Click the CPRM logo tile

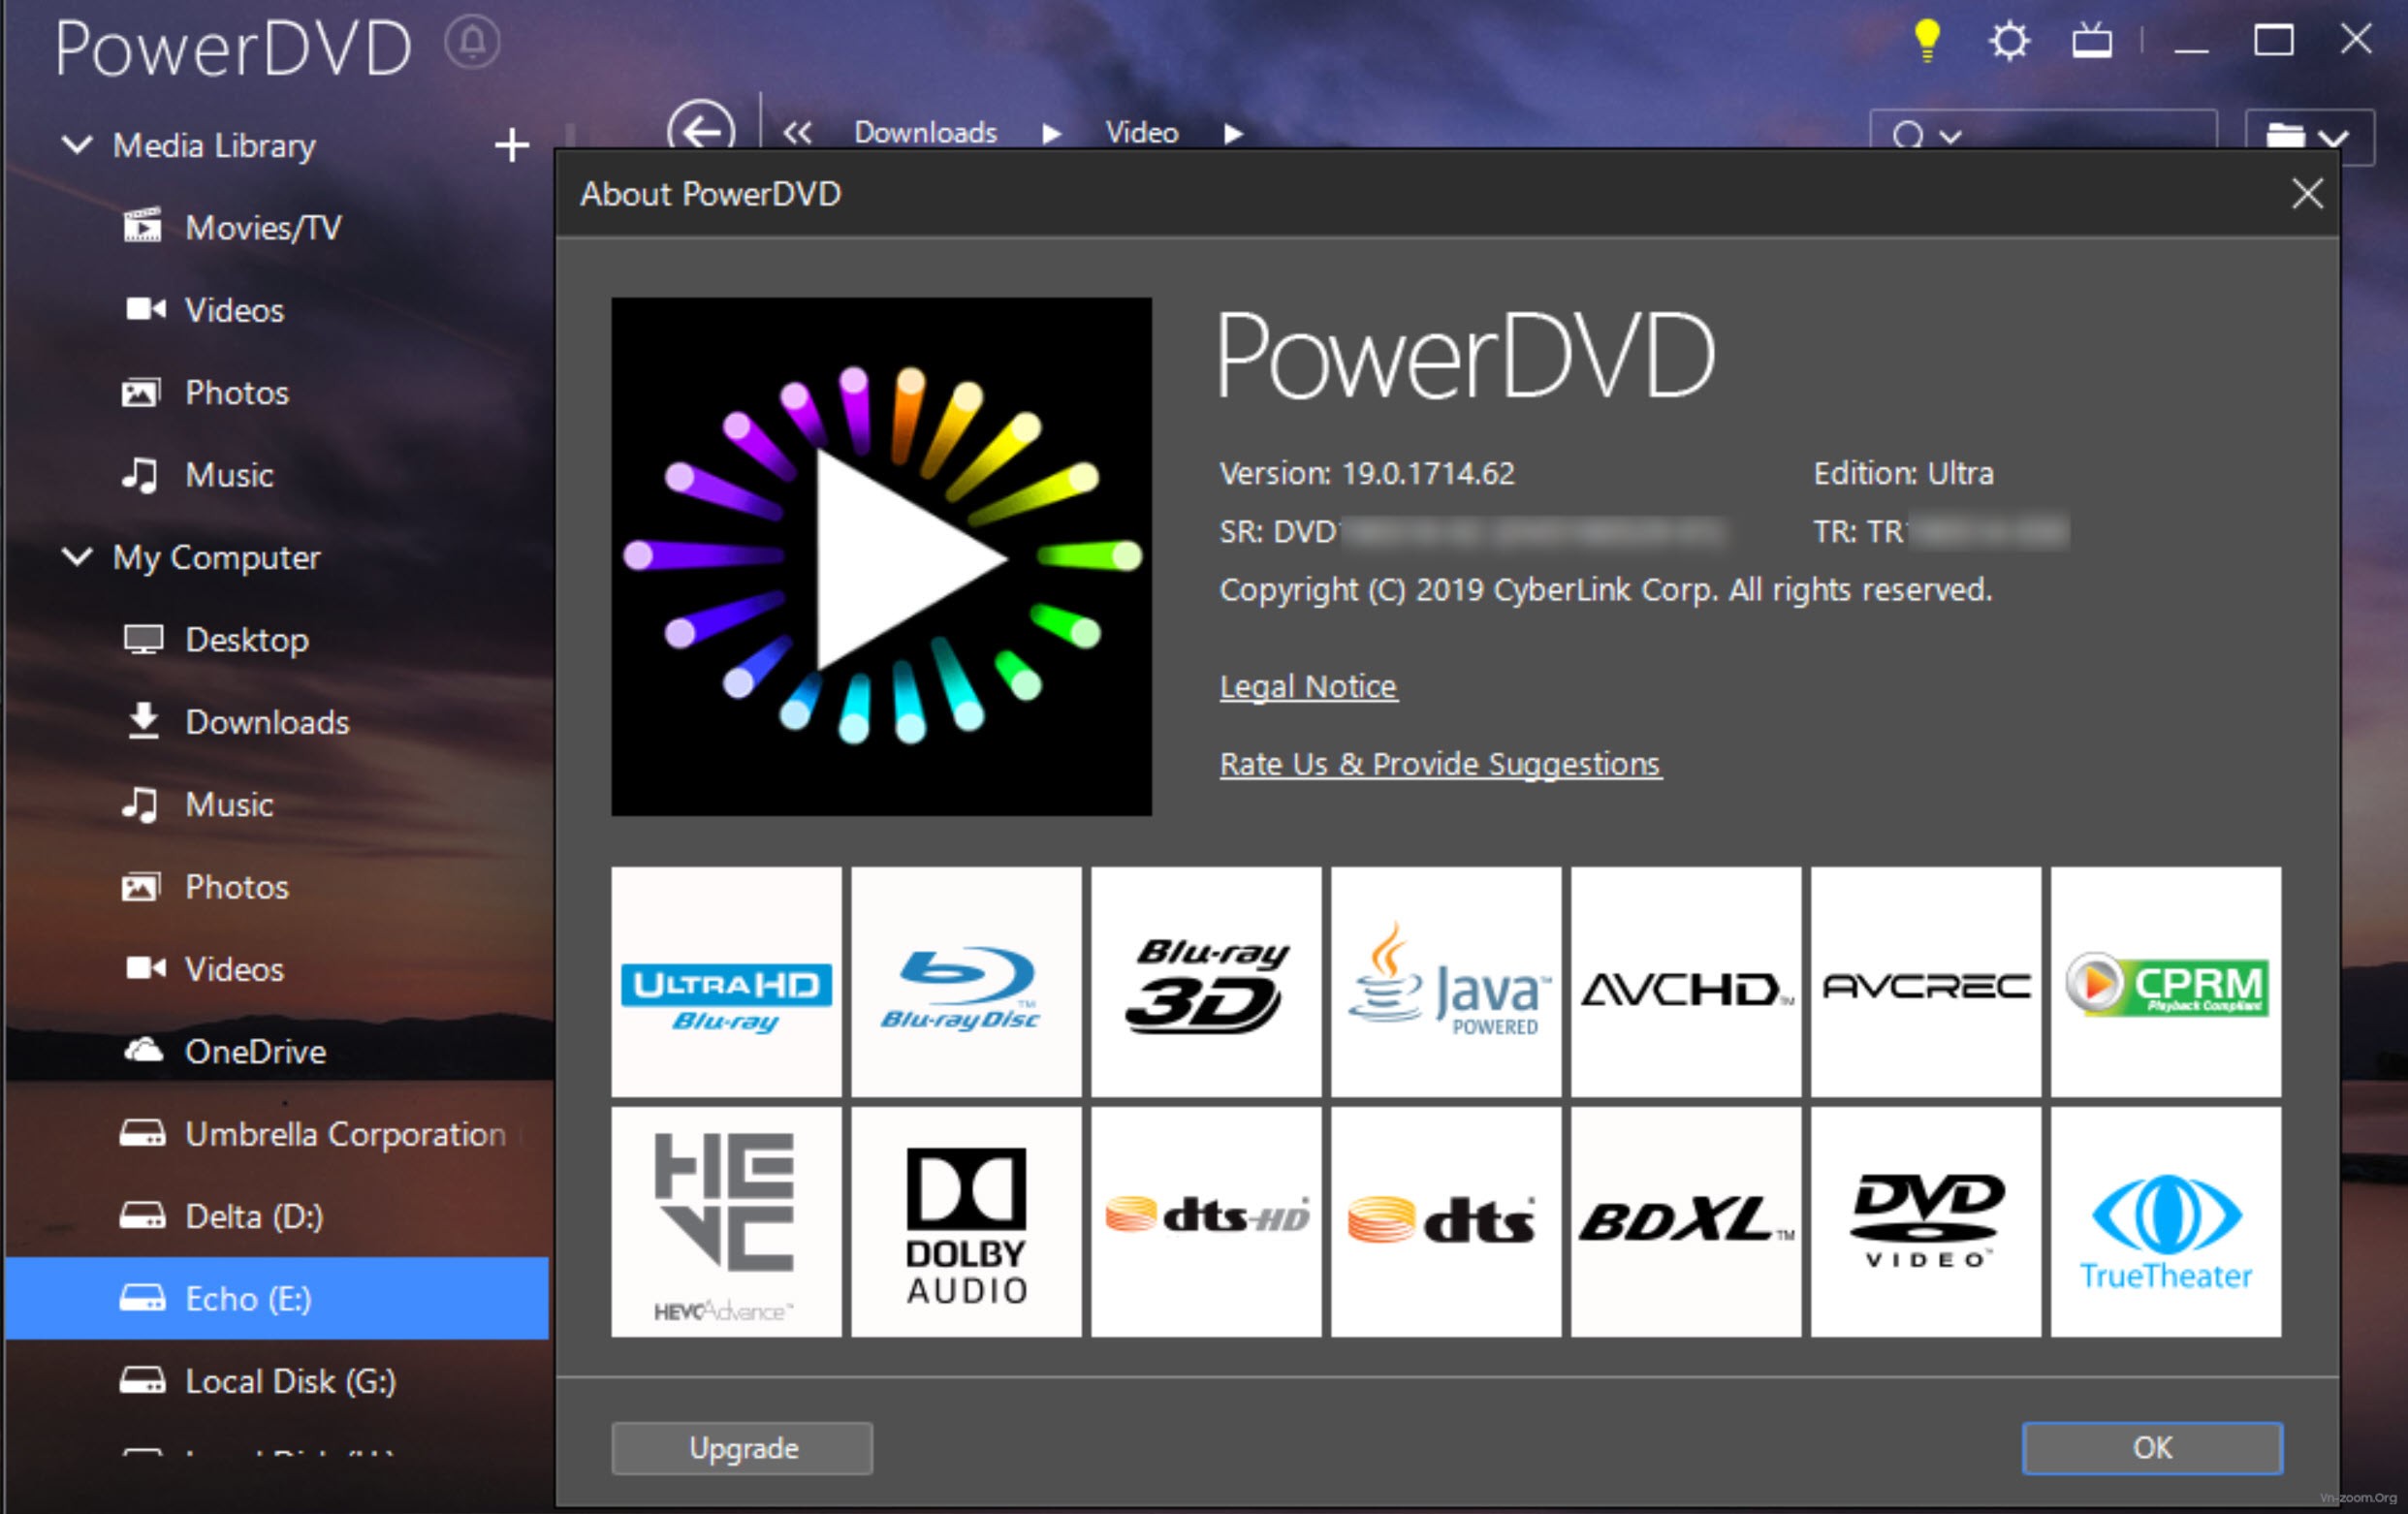pyautogui.click(x=2166, y=982)
